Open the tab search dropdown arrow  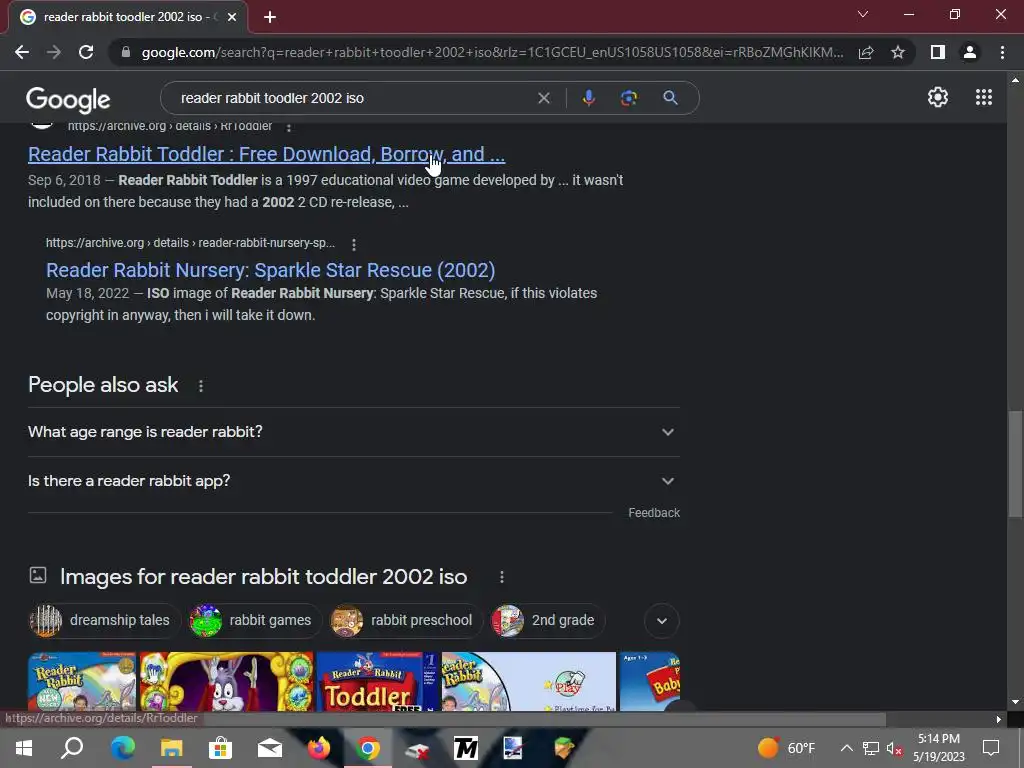click(x=863, y=14)
